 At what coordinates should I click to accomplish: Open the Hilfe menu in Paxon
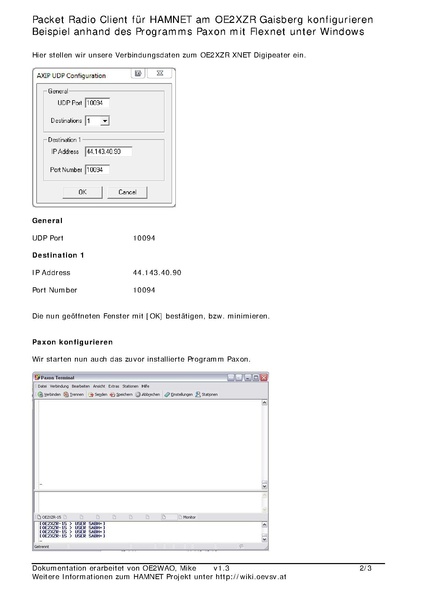(x=145, y=386)
